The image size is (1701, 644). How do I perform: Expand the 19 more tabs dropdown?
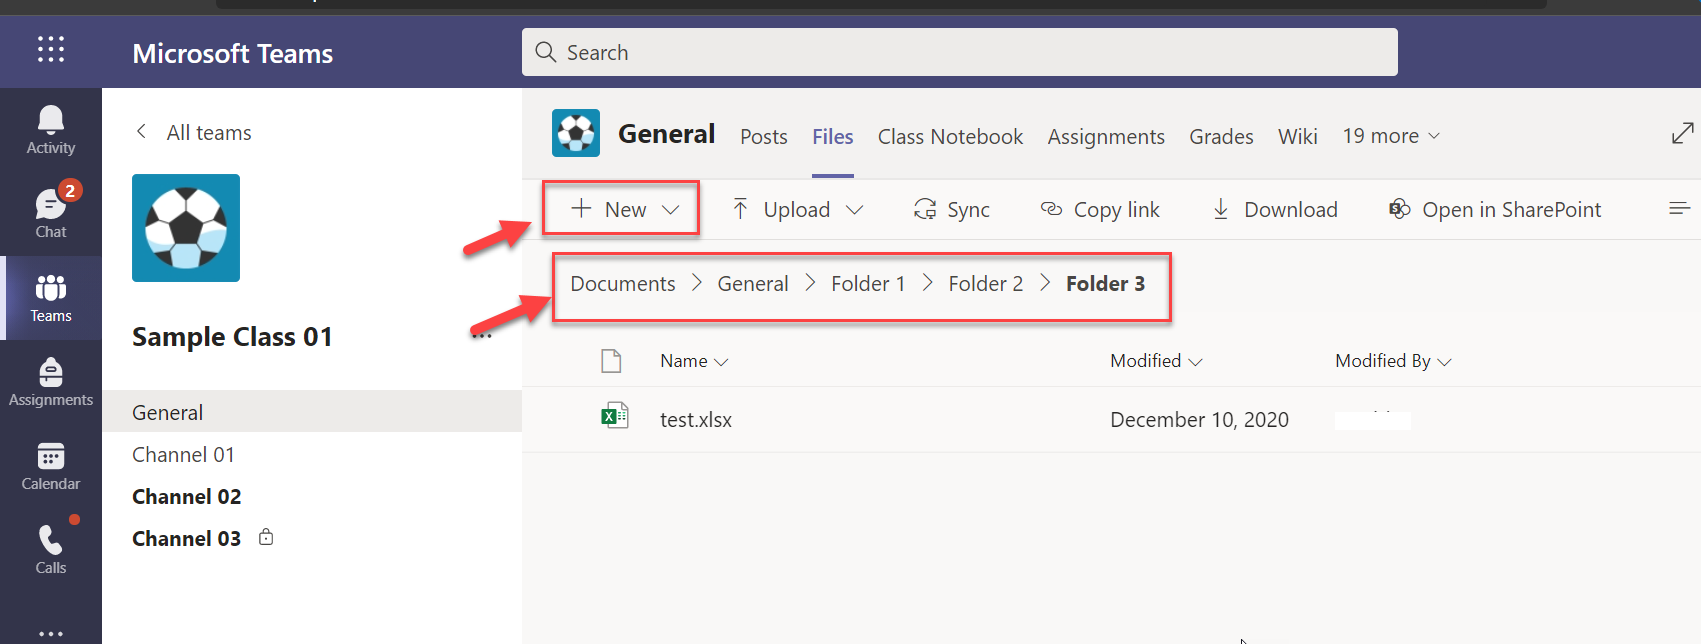click(1434, 136)
